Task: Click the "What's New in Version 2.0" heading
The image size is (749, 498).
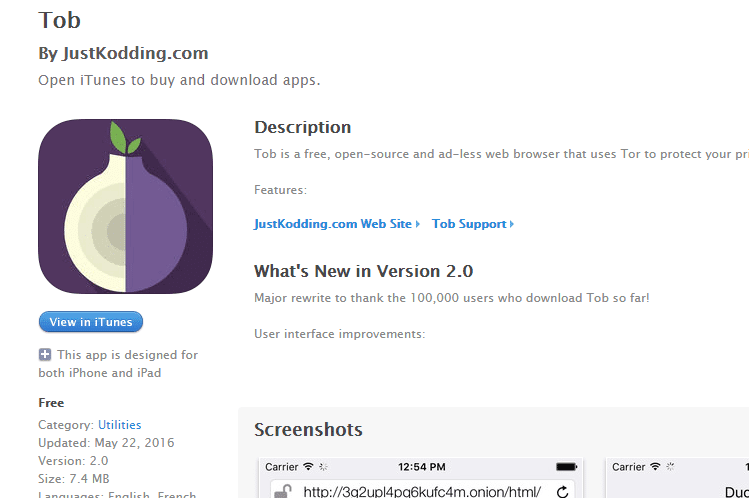Action: 364,271
